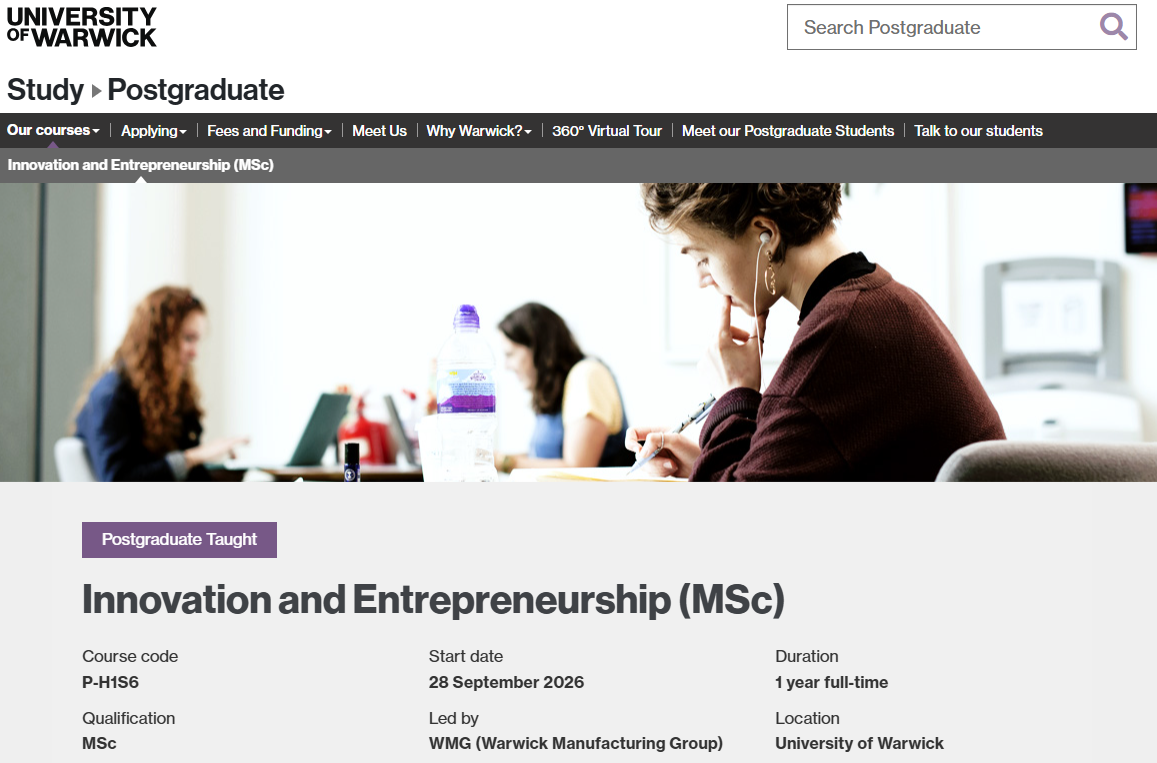Go to the Meet Us page
Viewport: 1157px width, 763px height.
(x=379, y=131)
